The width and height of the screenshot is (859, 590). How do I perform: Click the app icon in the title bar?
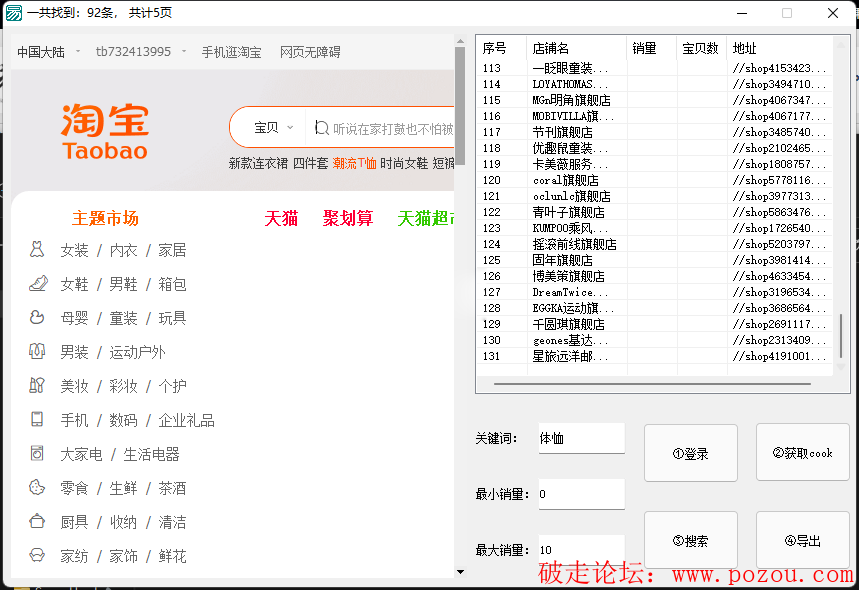point(13,12)
